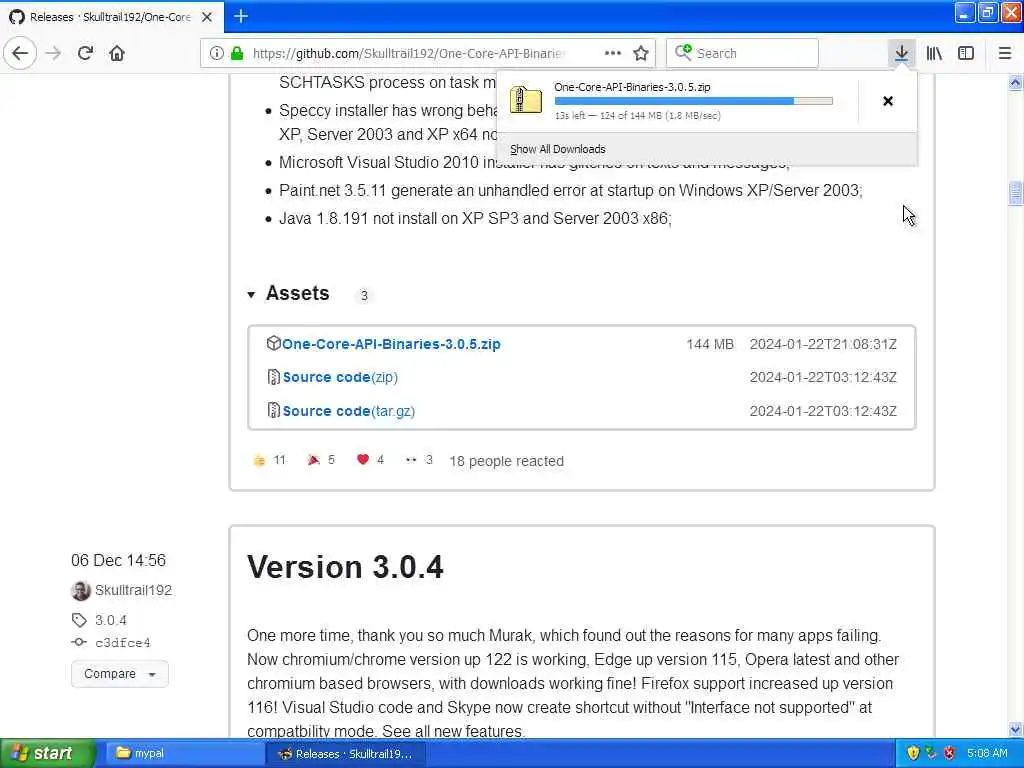
Task: Click the green padlock security icon
Action: 236,53
